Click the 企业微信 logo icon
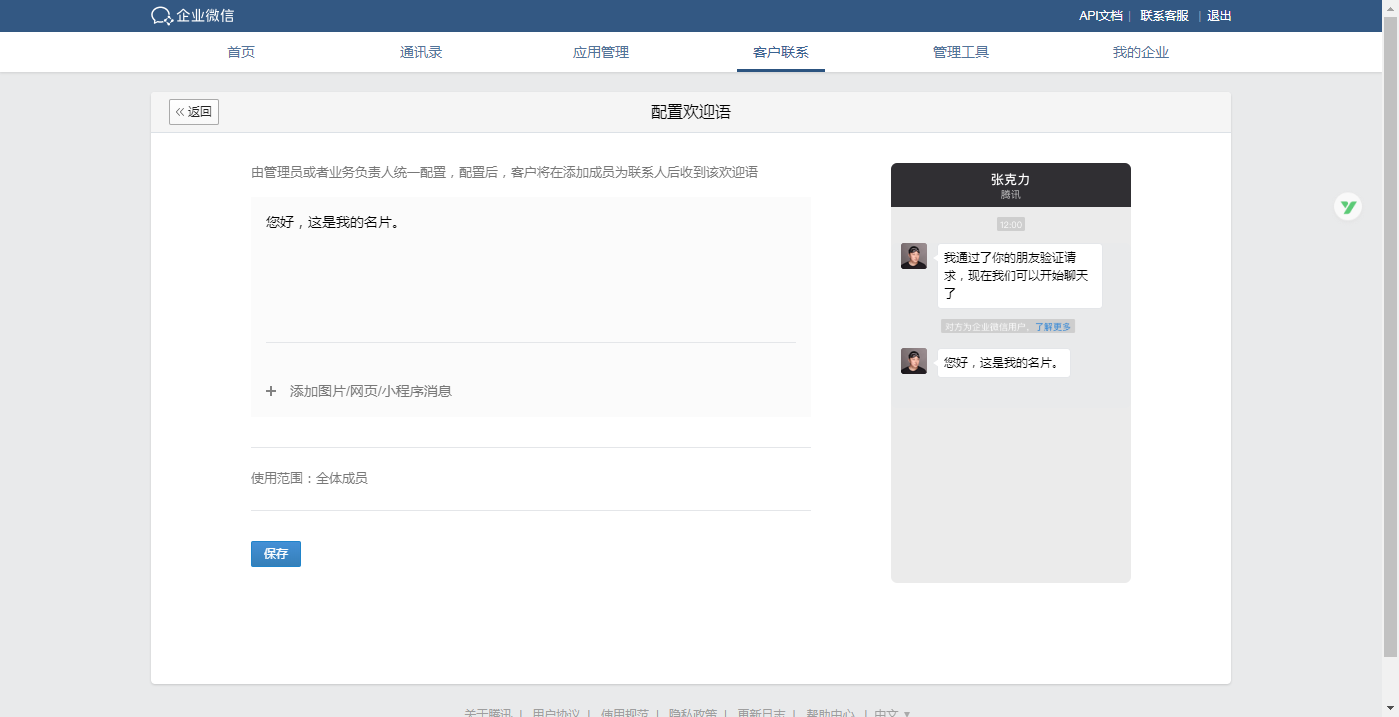1399x717 pixels. tap(162, 16)
